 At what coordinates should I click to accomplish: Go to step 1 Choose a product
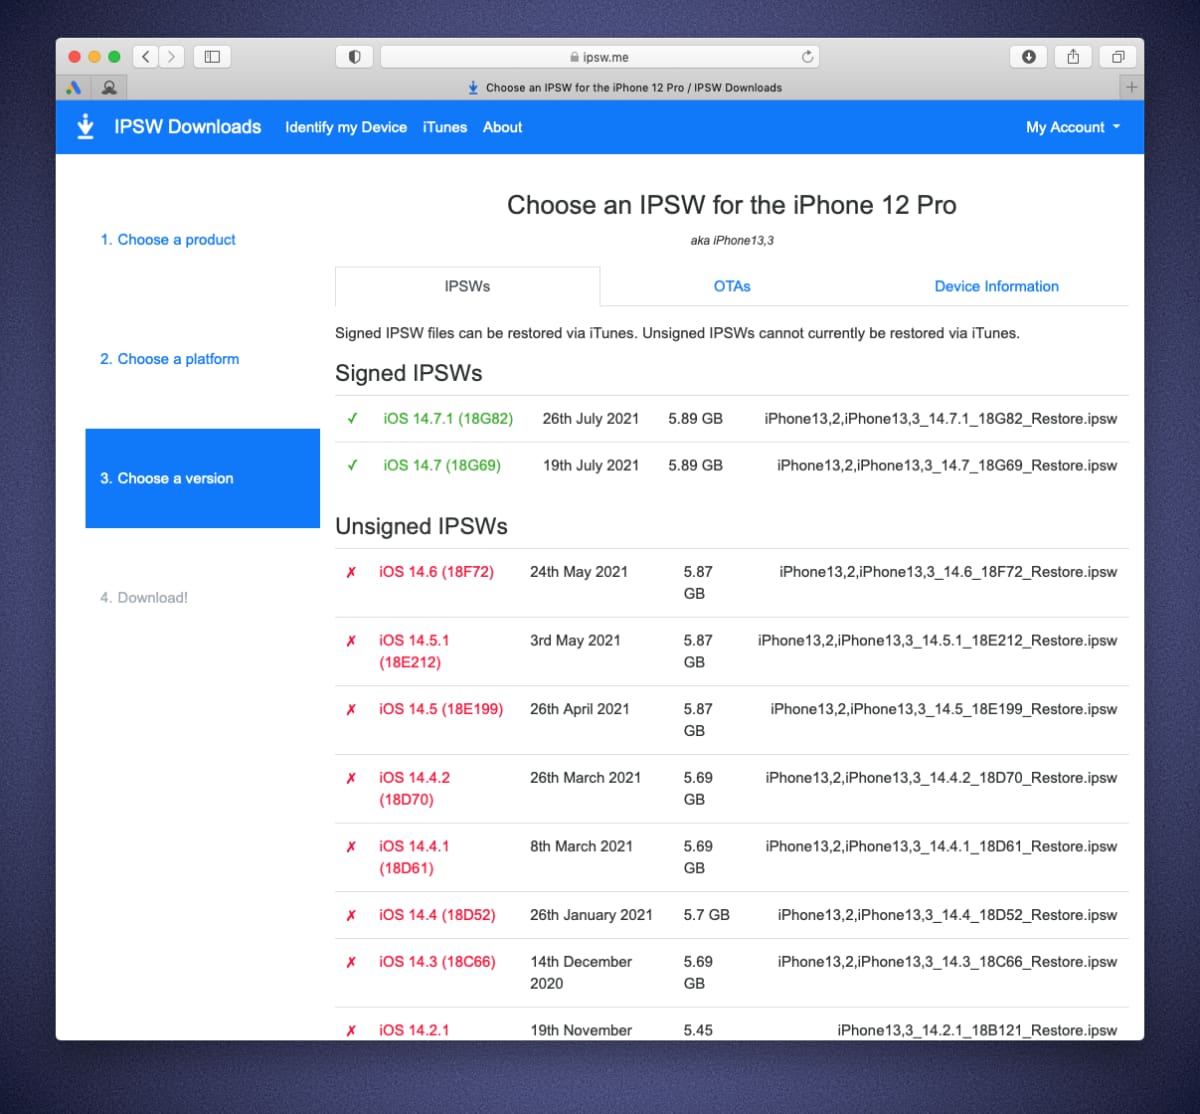point(168,240)
